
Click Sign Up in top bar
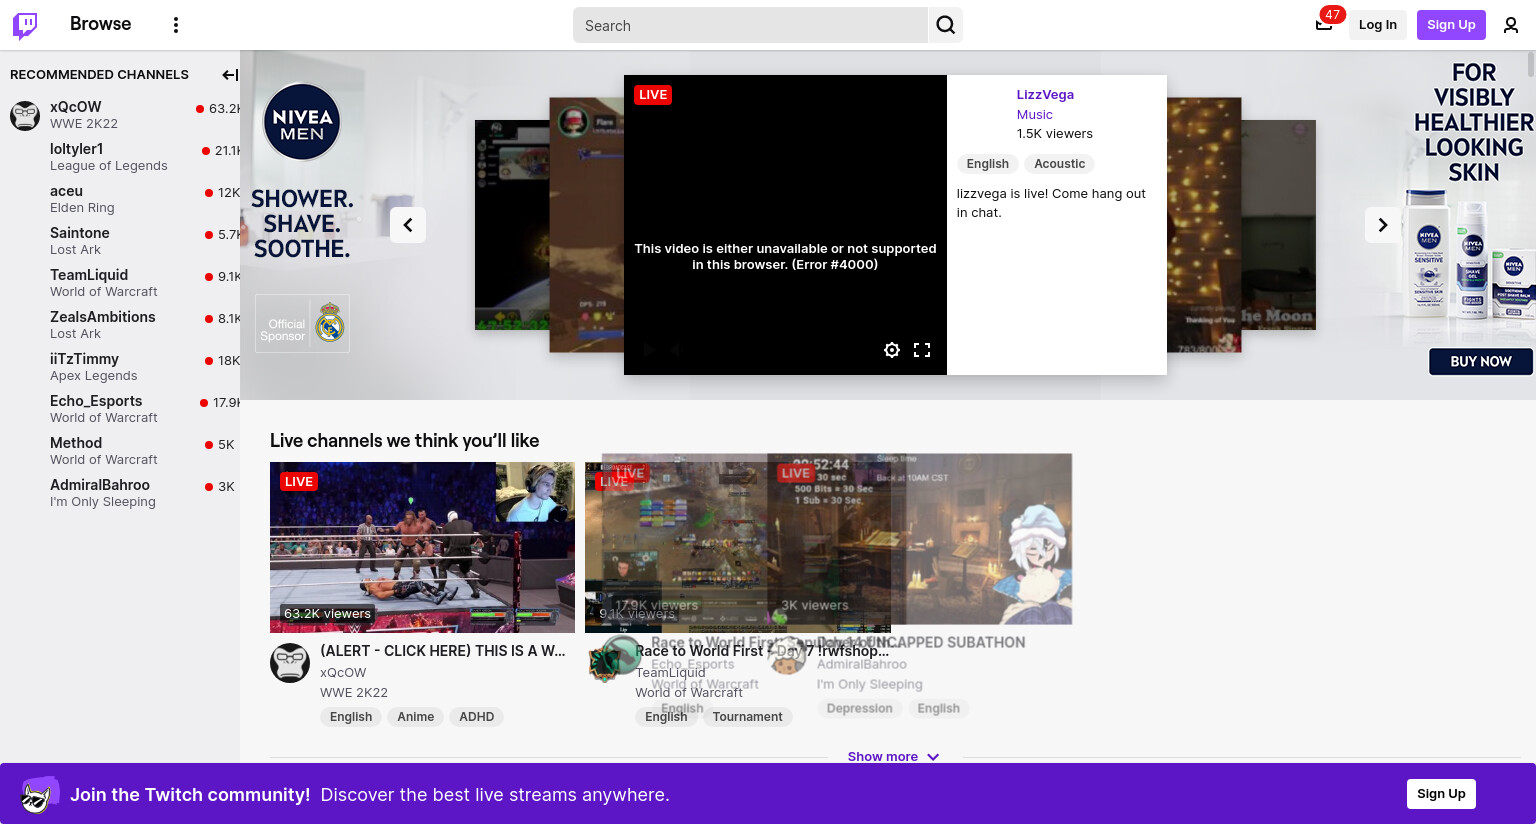pyautogui.click(x=1451, y=25)
